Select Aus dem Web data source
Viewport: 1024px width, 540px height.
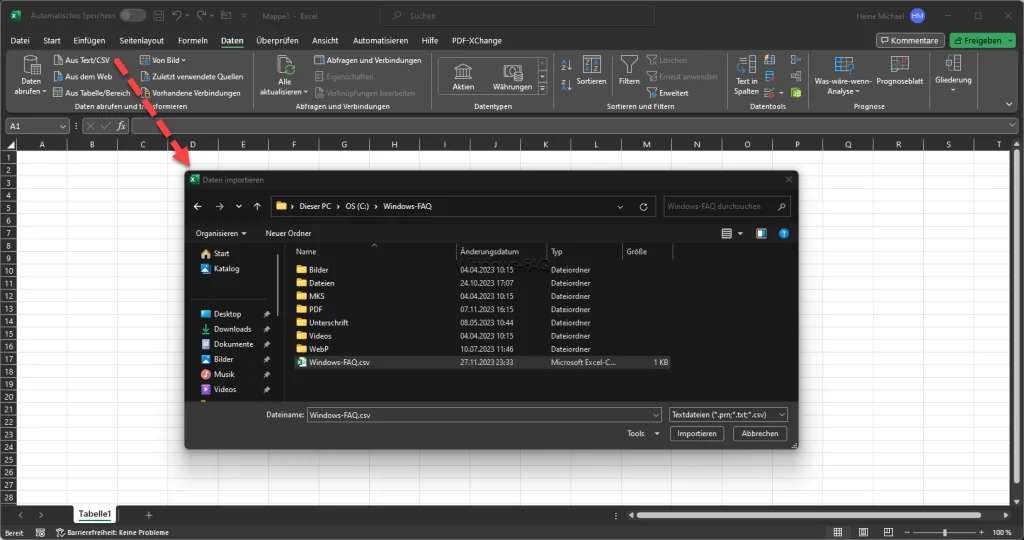pyautogui.click(x=82, y=76)
